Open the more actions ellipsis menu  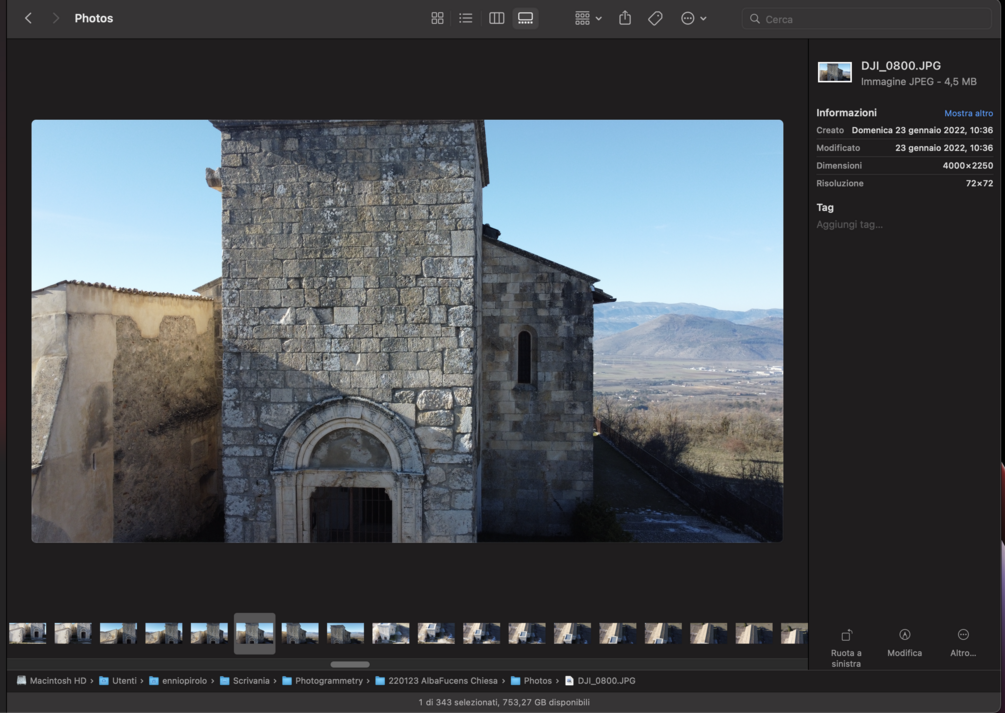click(x=694, y=19)
